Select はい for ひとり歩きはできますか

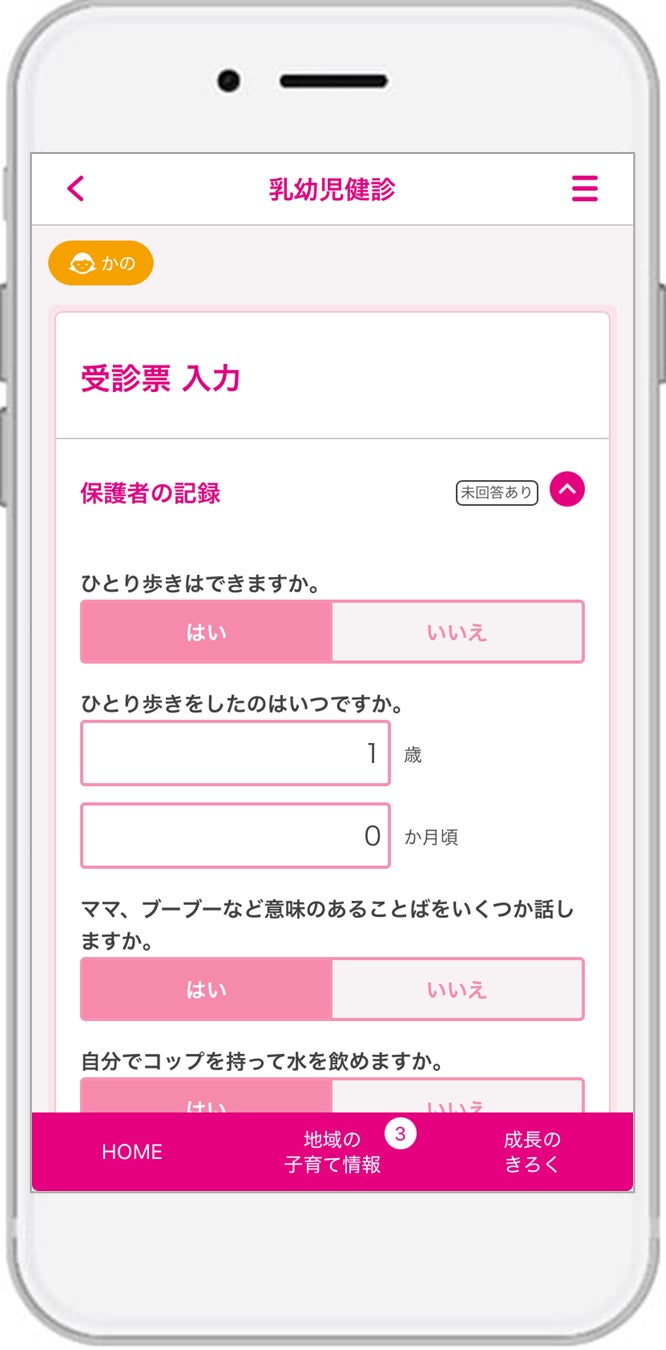[206, 632]
